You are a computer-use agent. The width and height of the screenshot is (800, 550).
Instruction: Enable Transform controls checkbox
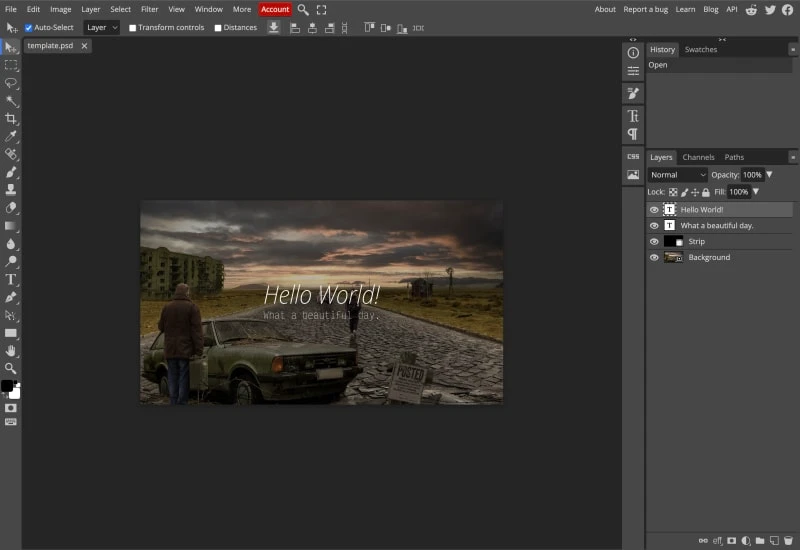[133, 28]
